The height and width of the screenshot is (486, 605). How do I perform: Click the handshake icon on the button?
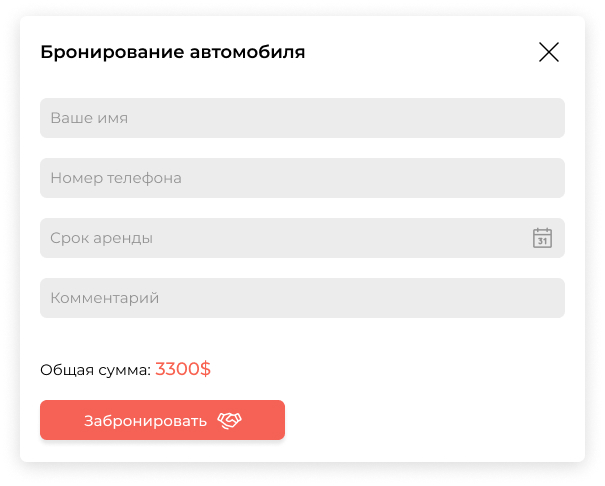coord(229,420)
